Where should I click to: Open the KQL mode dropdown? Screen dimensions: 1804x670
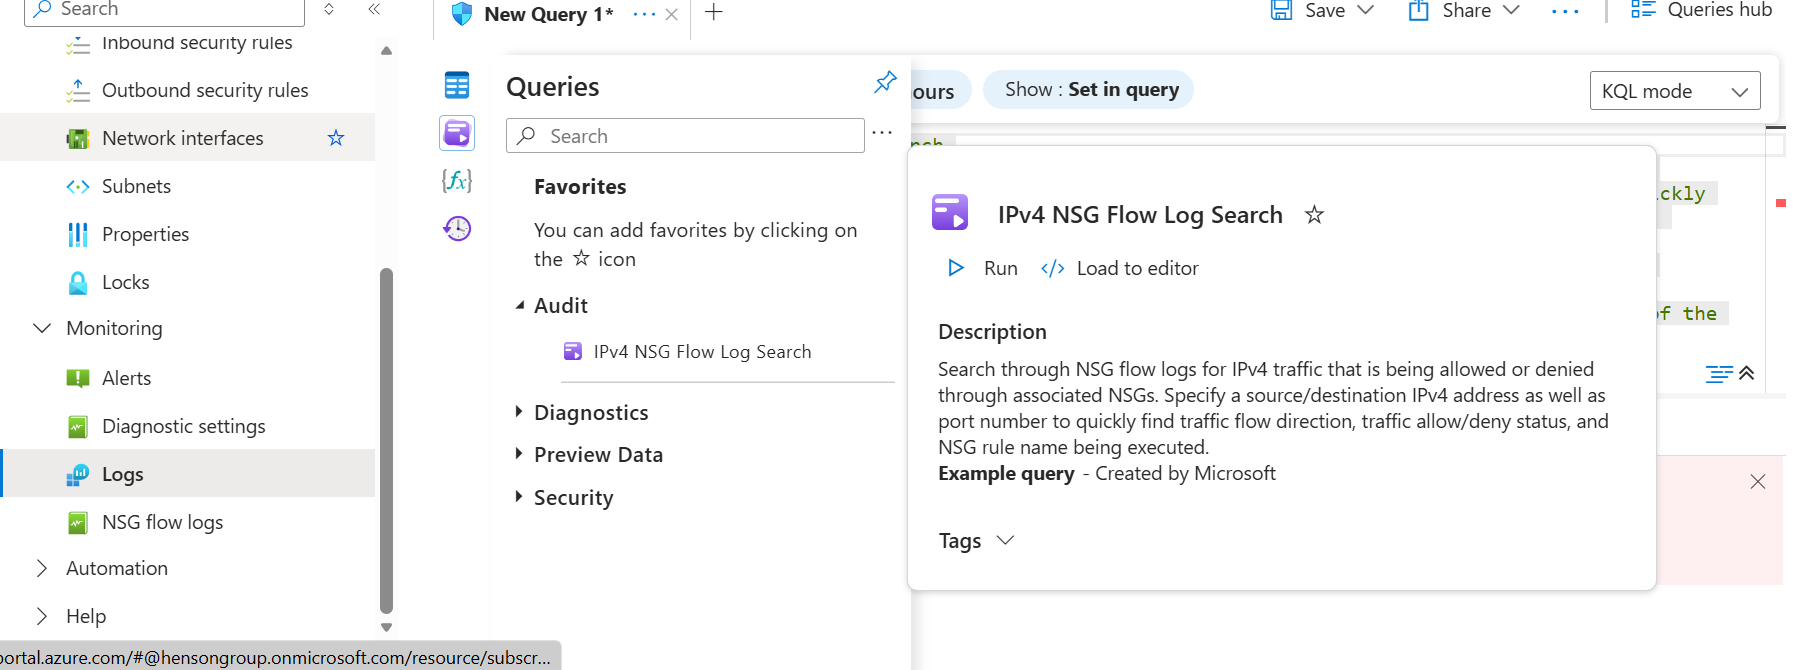pos(1675,91)
